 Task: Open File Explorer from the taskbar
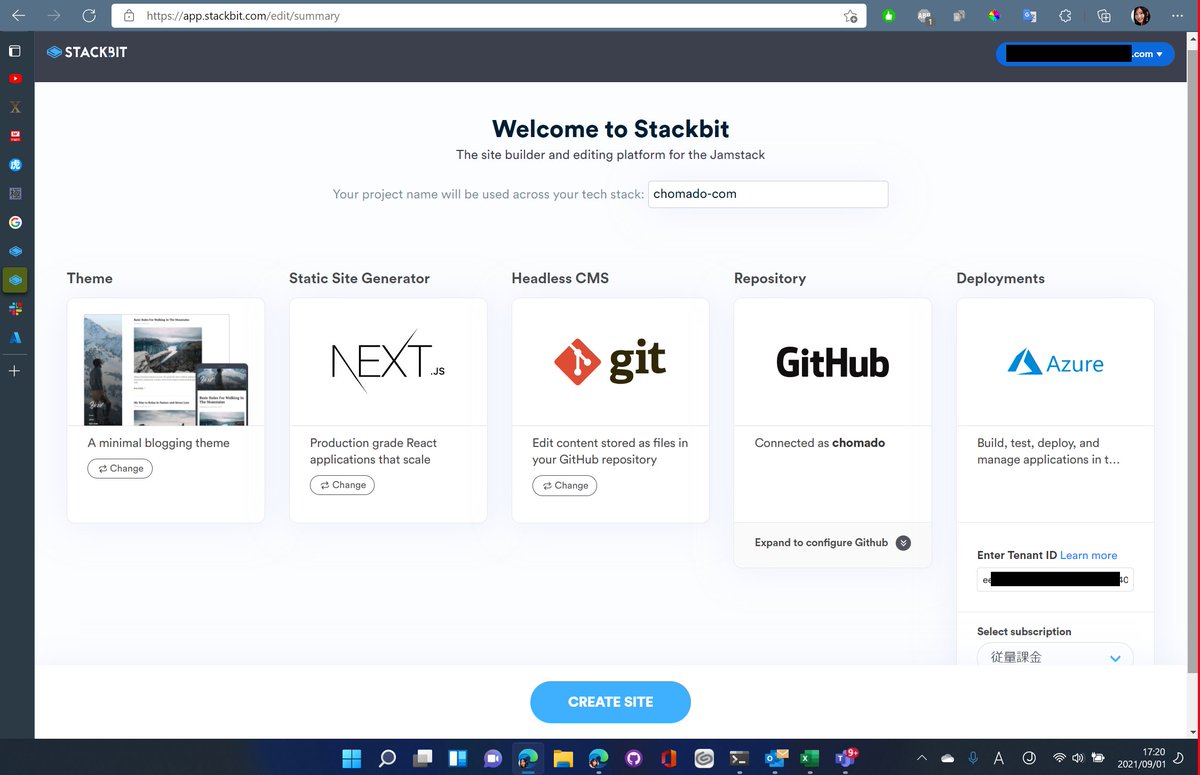[x=563, y=758]
